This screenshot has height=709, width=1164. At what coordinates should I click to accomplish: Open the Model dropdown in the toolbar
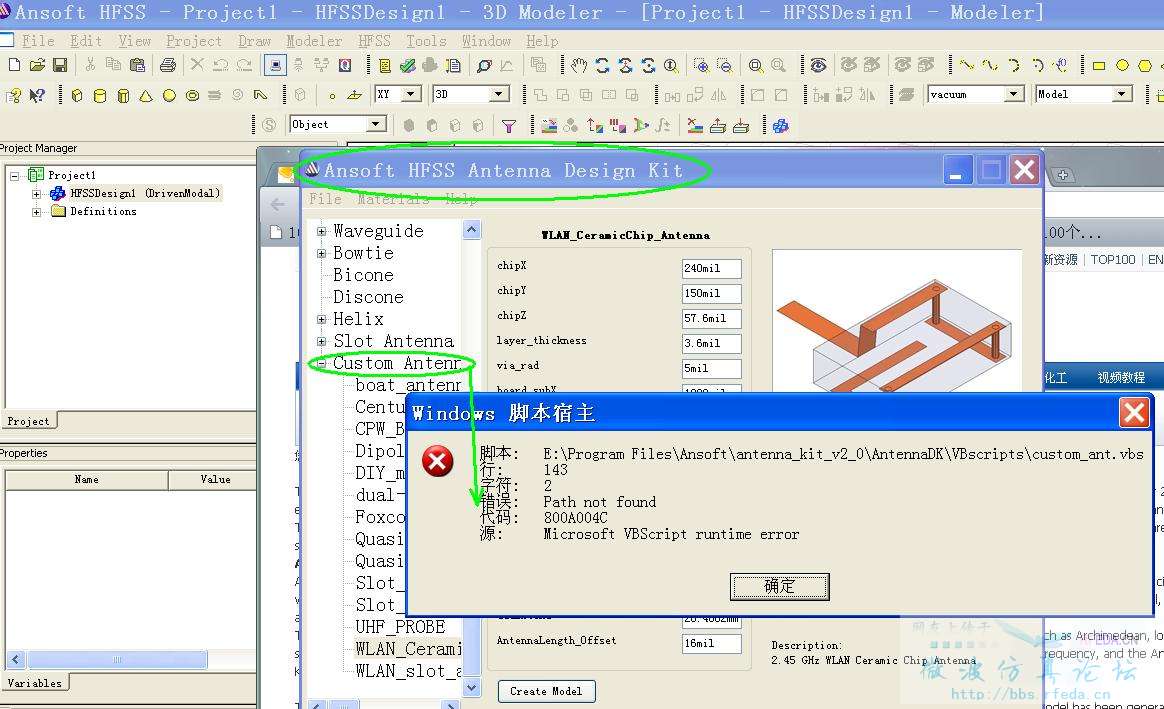pyautogui.click(x=1122, y=94)
